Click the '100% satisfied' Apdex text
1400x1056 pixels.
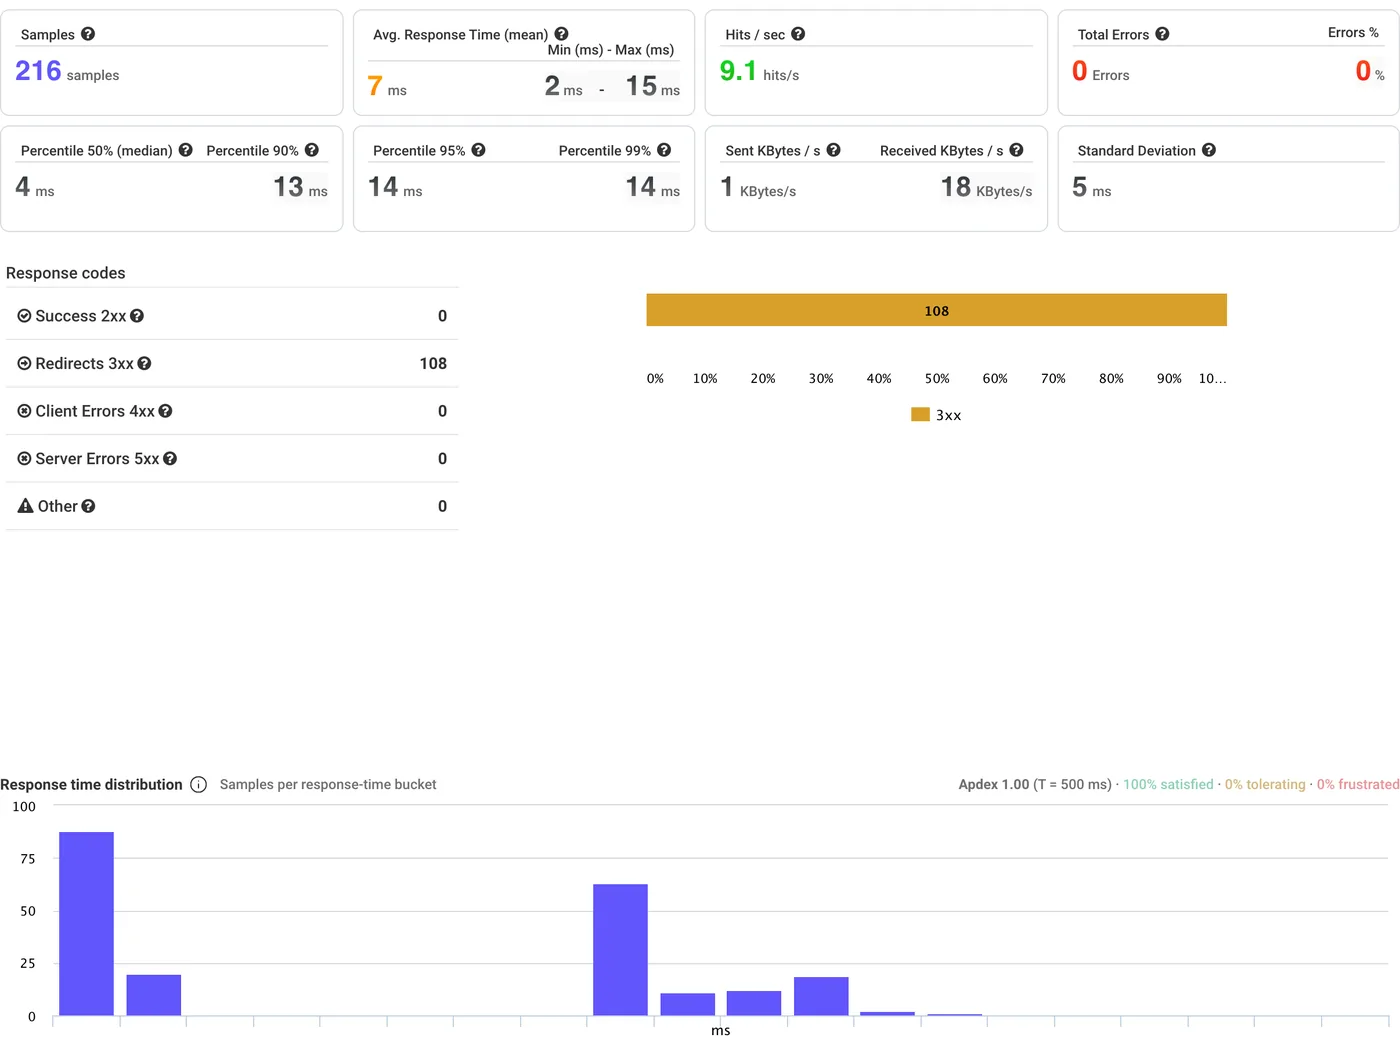point(1168,785)
